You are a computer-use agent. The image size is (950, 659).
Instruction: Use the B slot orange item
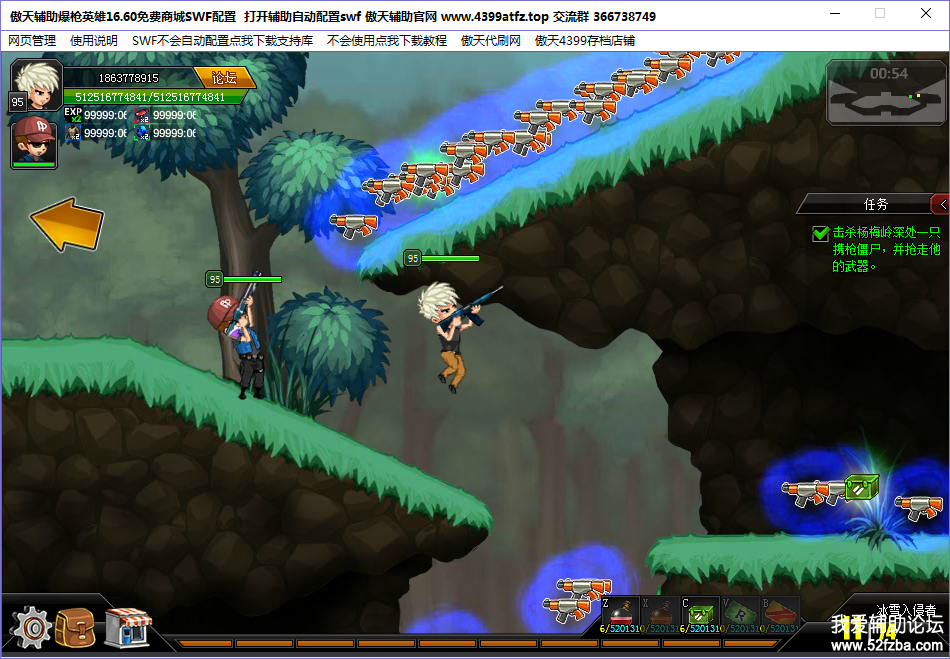[x=780, y=613]
